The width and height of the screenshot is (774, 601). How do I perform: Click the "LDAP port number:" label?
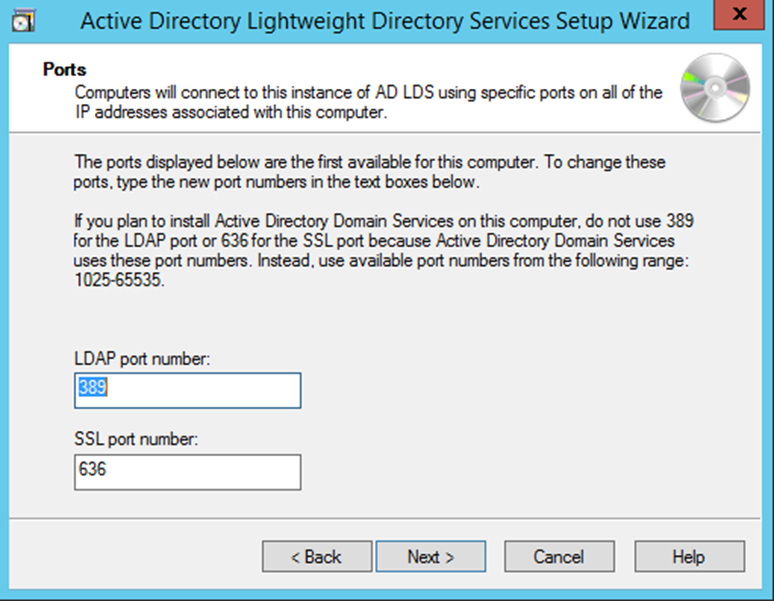point(142,359)
